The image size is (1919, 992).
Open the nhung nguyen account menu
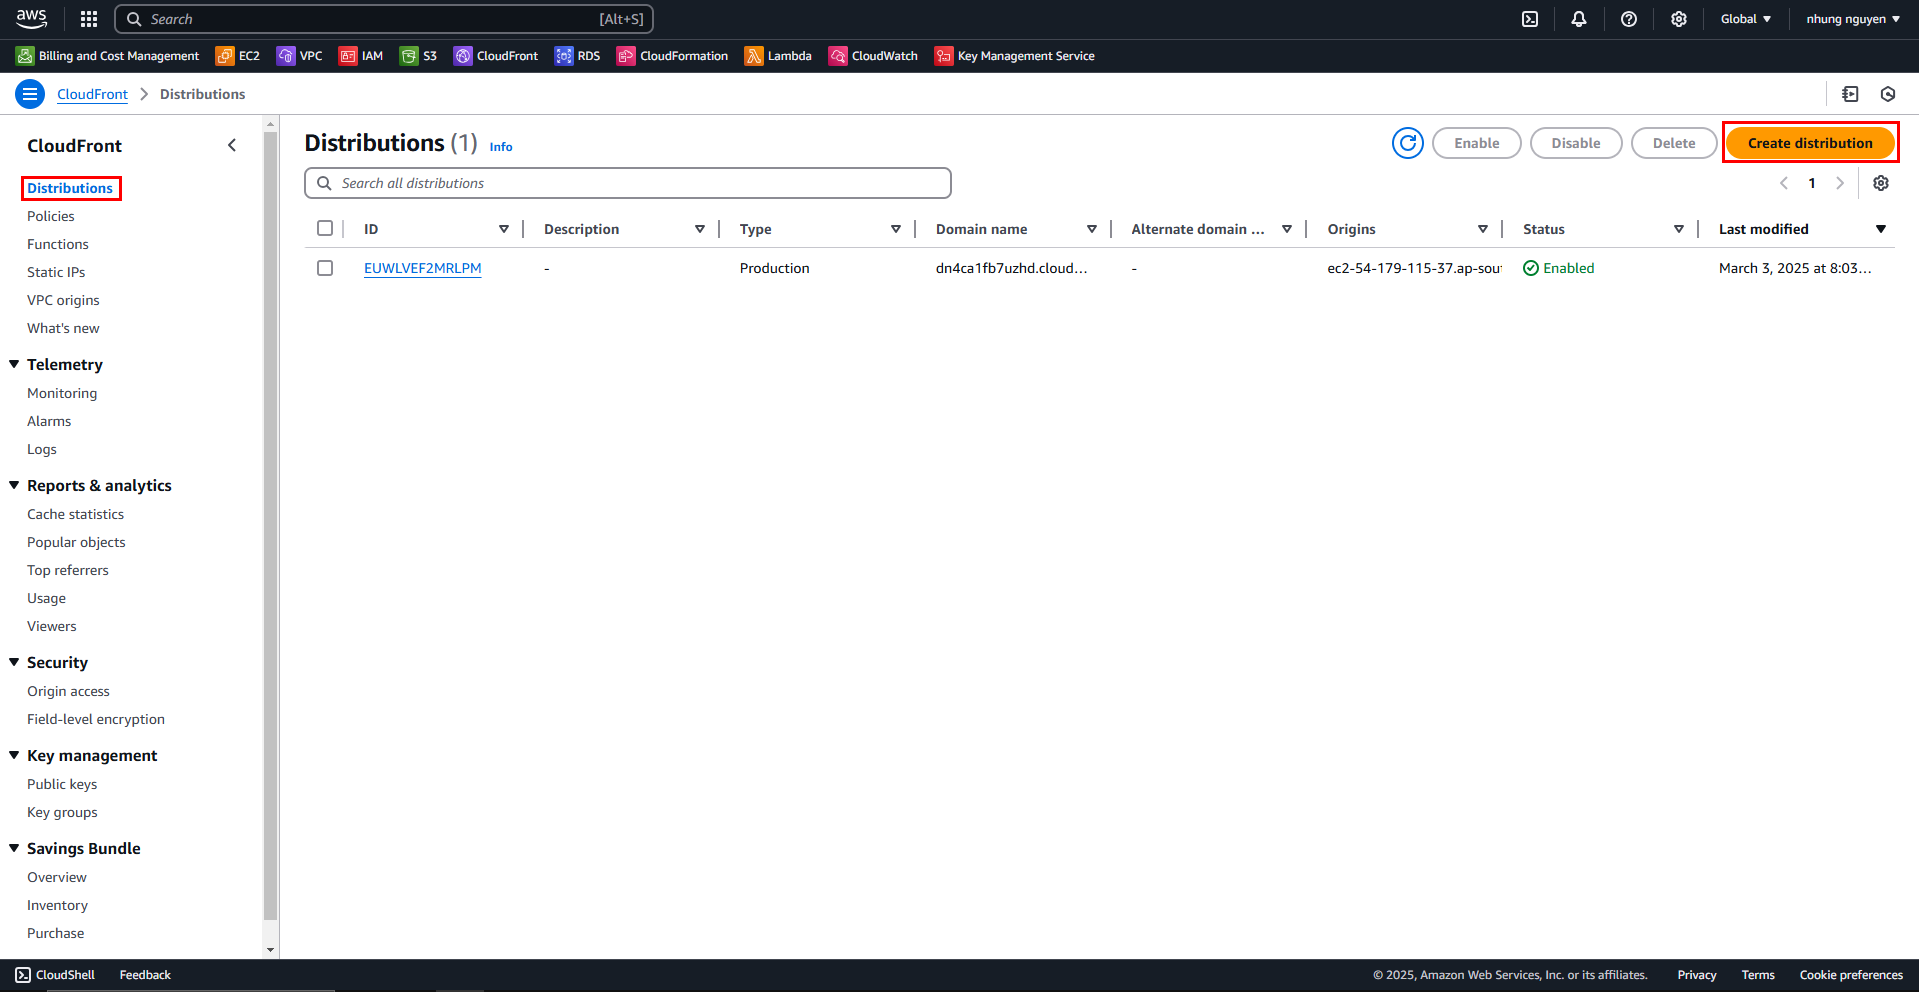(x=1853, y=19)
